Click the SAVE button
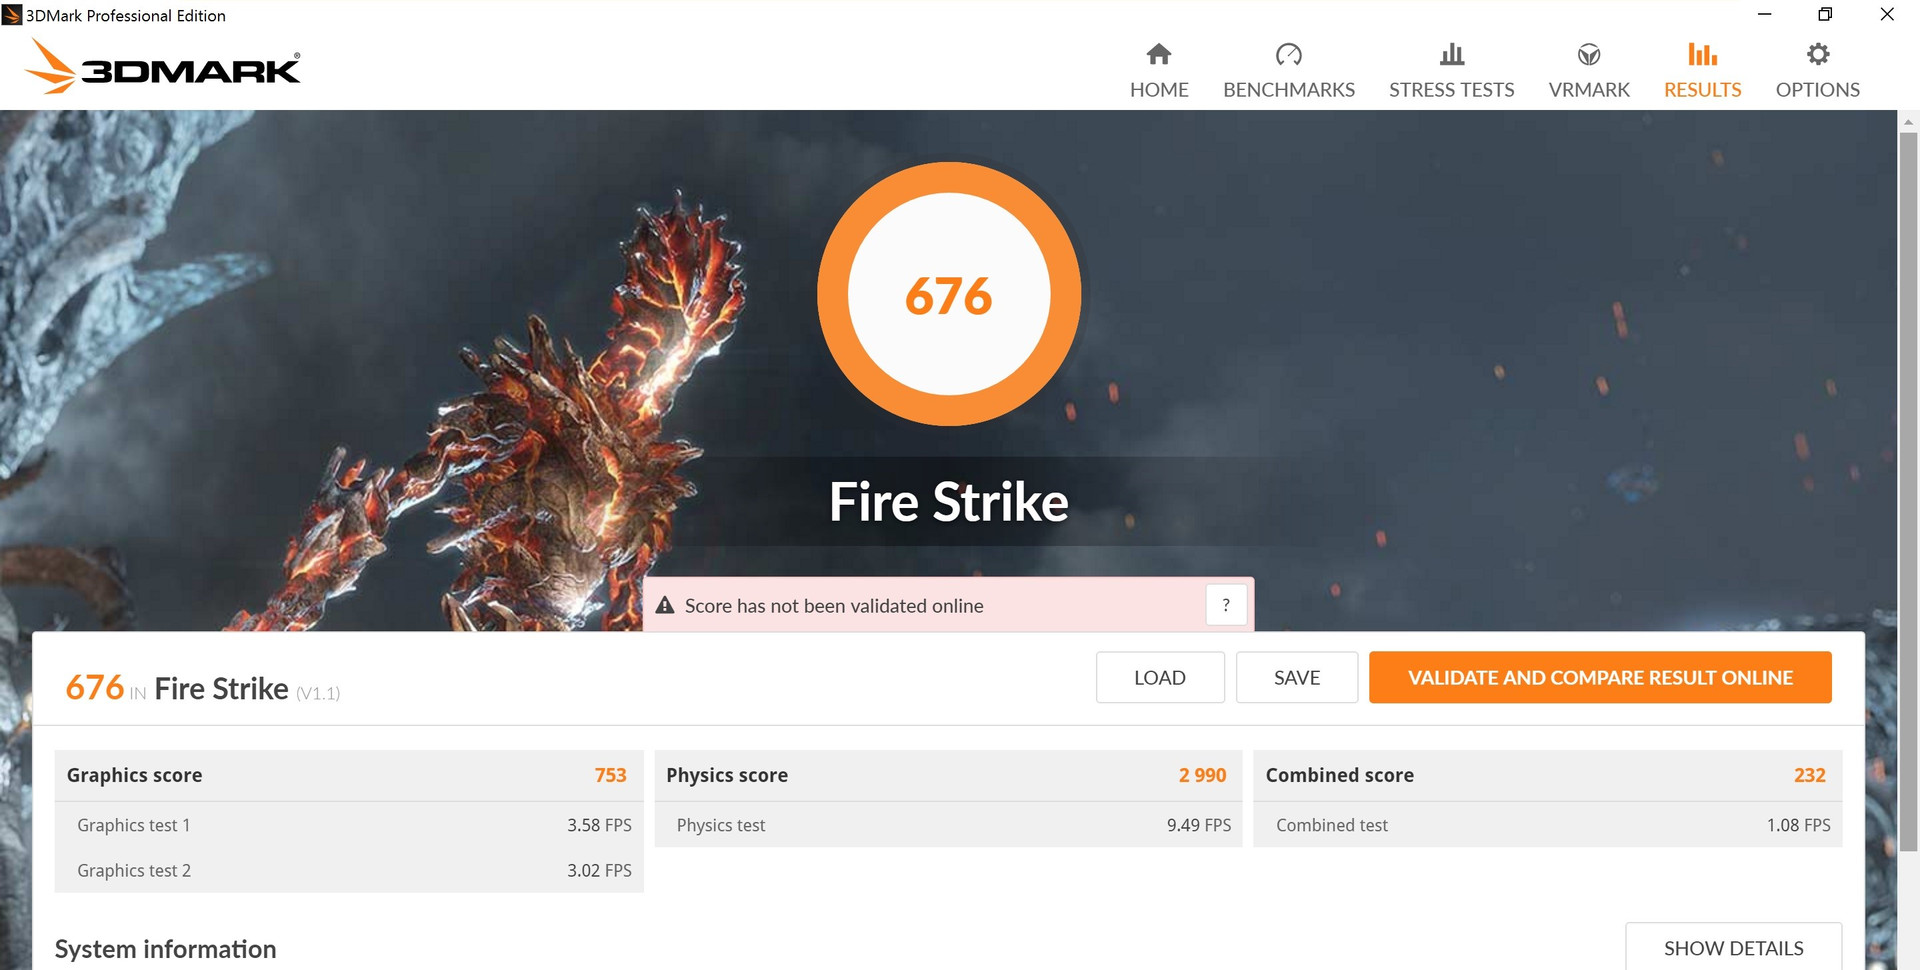This screenshot has width=1920, height=970. pos(1297,677)
